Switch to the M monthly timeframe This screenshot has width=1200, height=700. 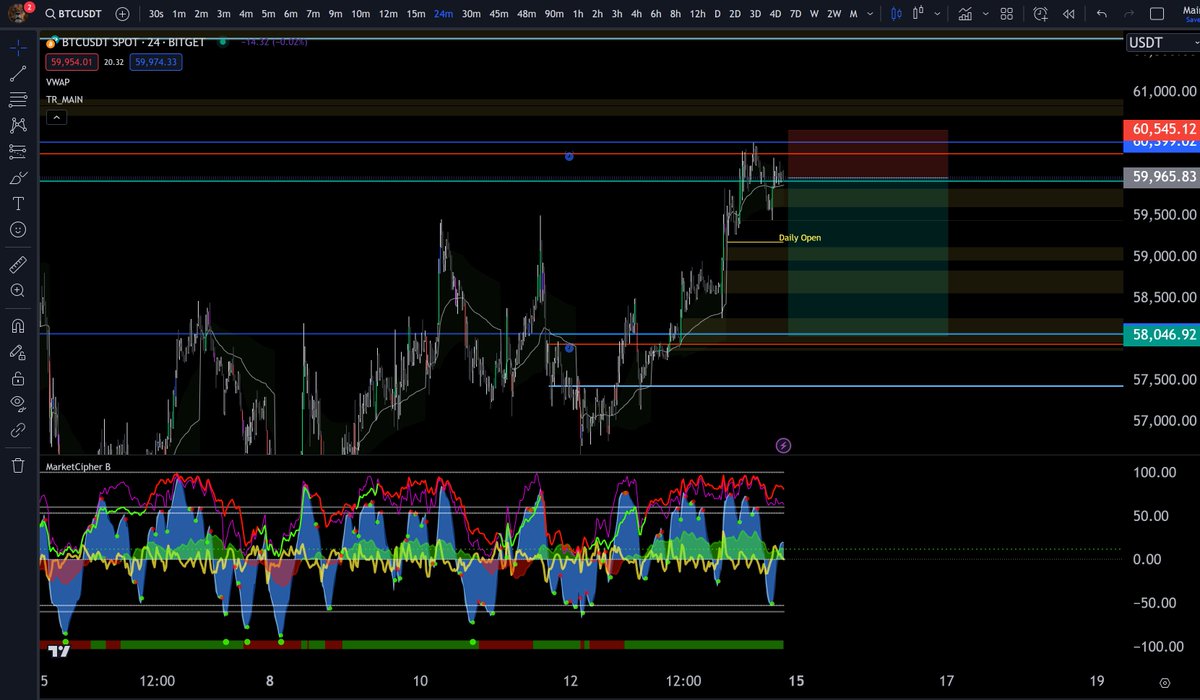click(853, 14)
